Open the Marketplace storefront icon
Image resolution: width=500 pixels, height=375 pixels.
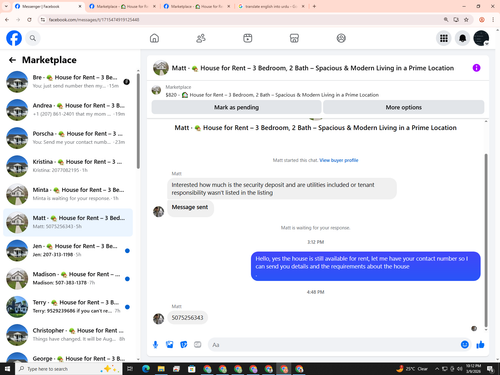[x=294, y=38]
